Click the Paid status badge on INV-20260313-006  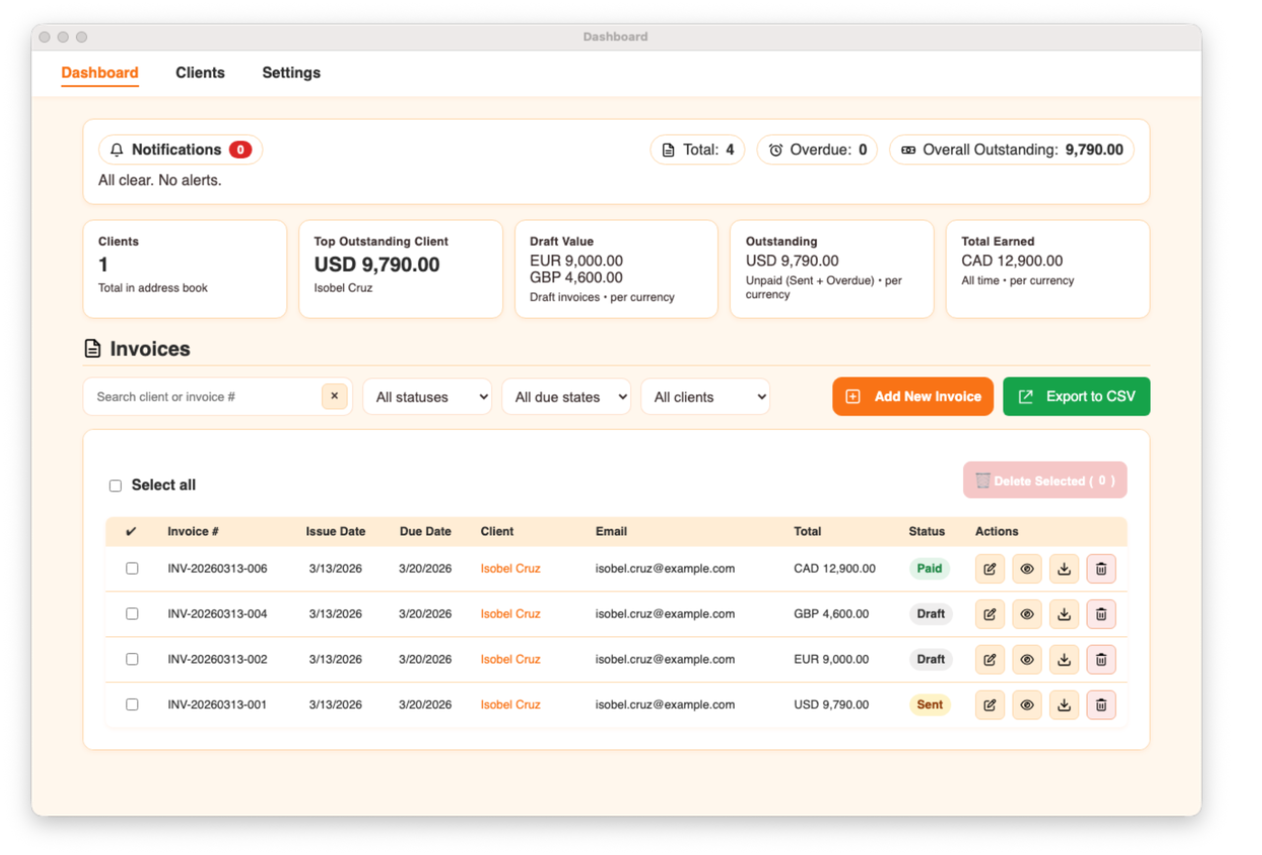929,568
